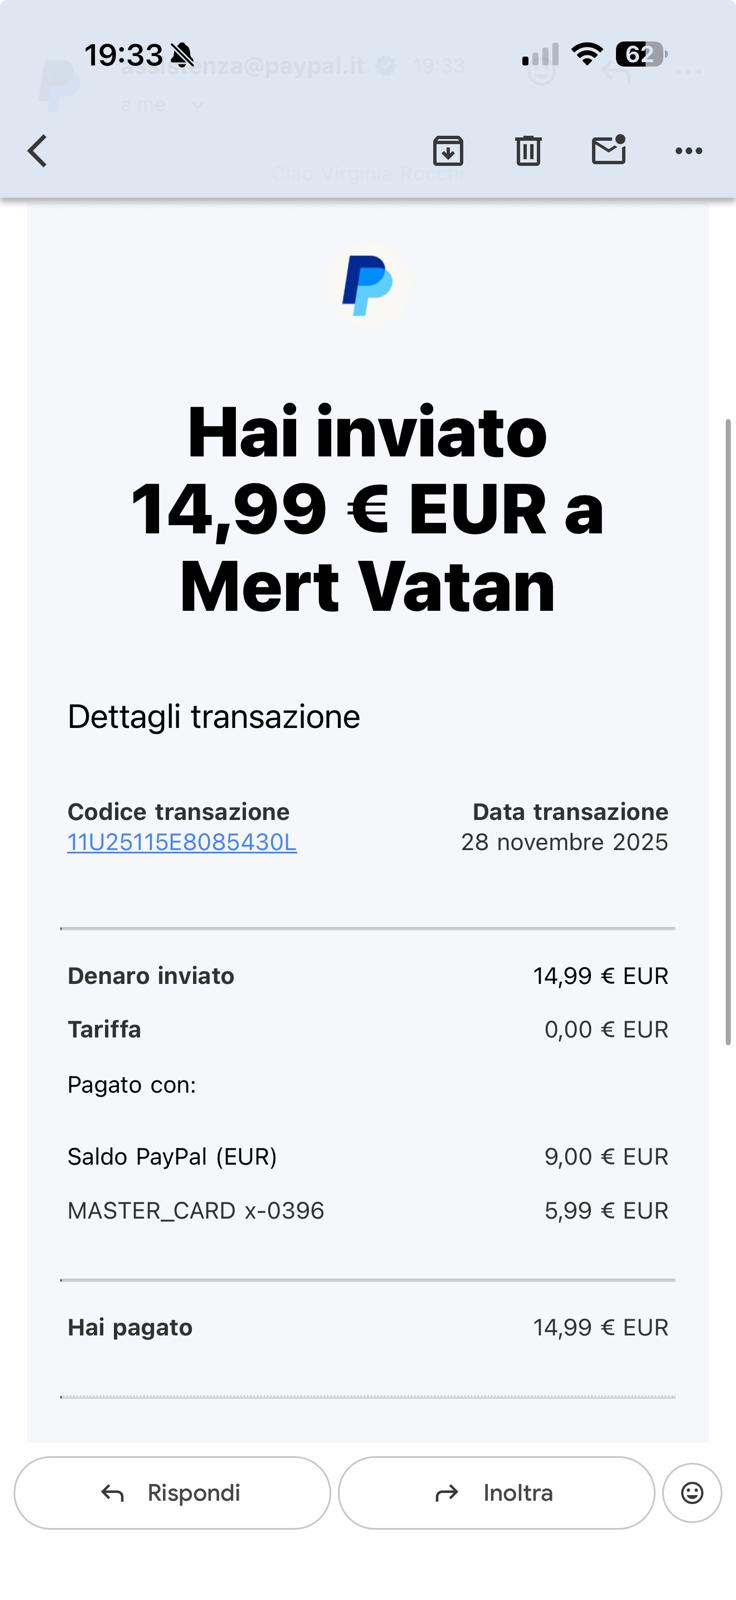Tap the Hai inviato 14,99 € headline
Screen dimensions: 736x1600
click(367, 509)
